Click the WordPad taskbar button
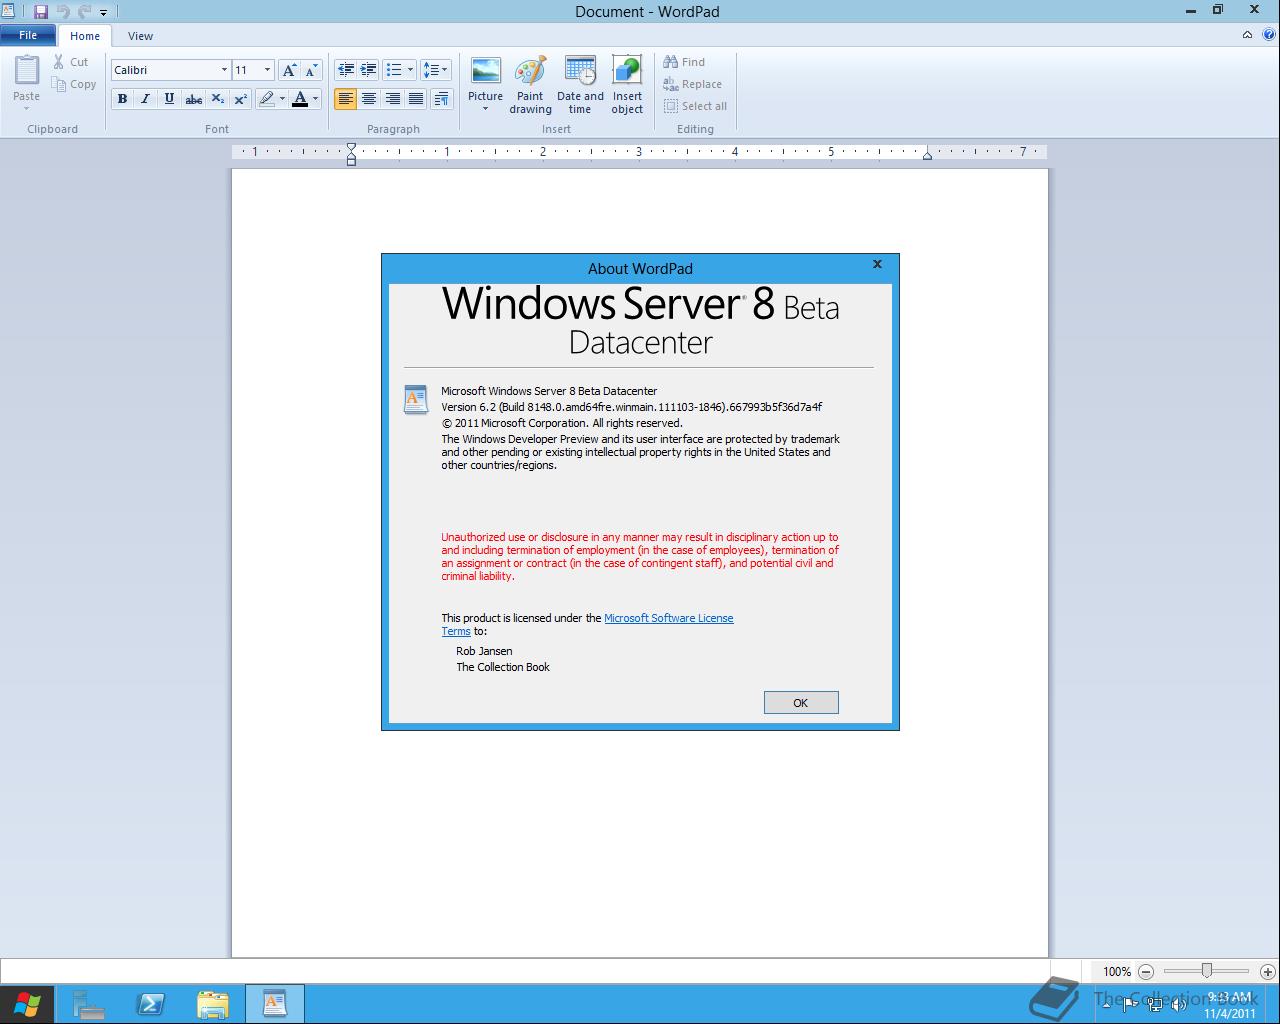Screen dimensions: 1280x1024 click(x=275, y=1004)
